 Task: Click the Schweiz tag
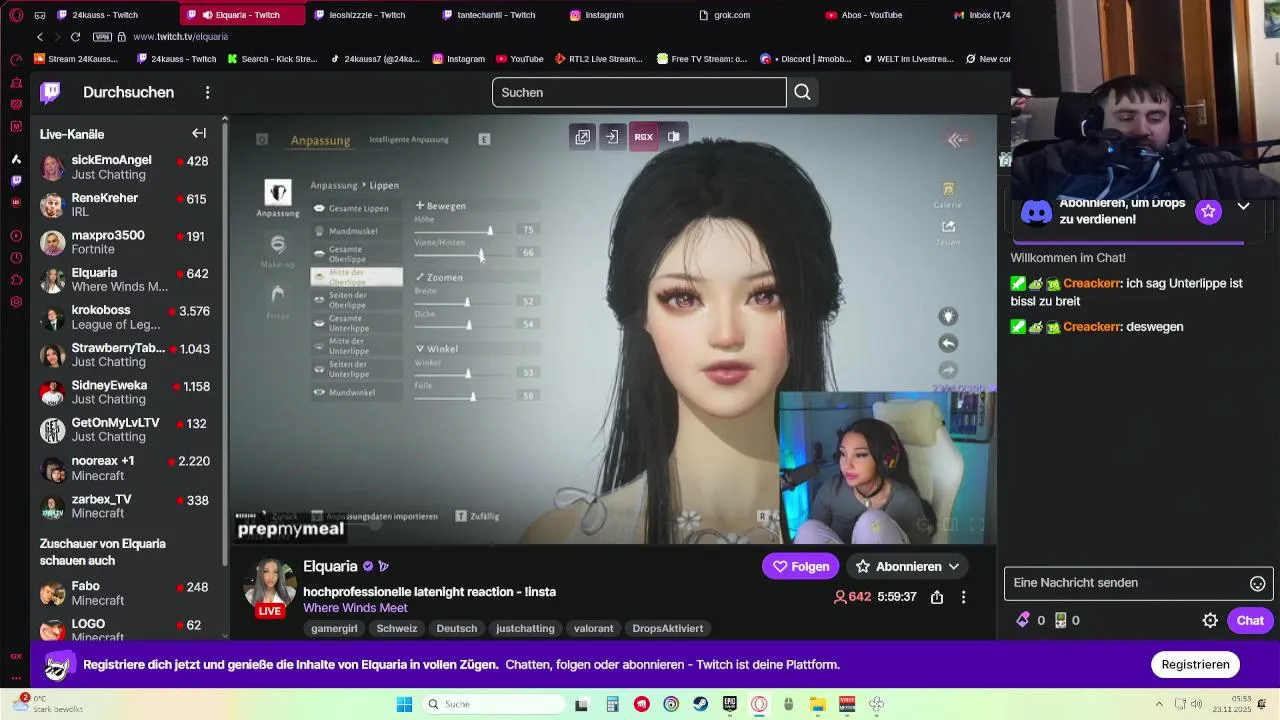[x=397, y=628]
